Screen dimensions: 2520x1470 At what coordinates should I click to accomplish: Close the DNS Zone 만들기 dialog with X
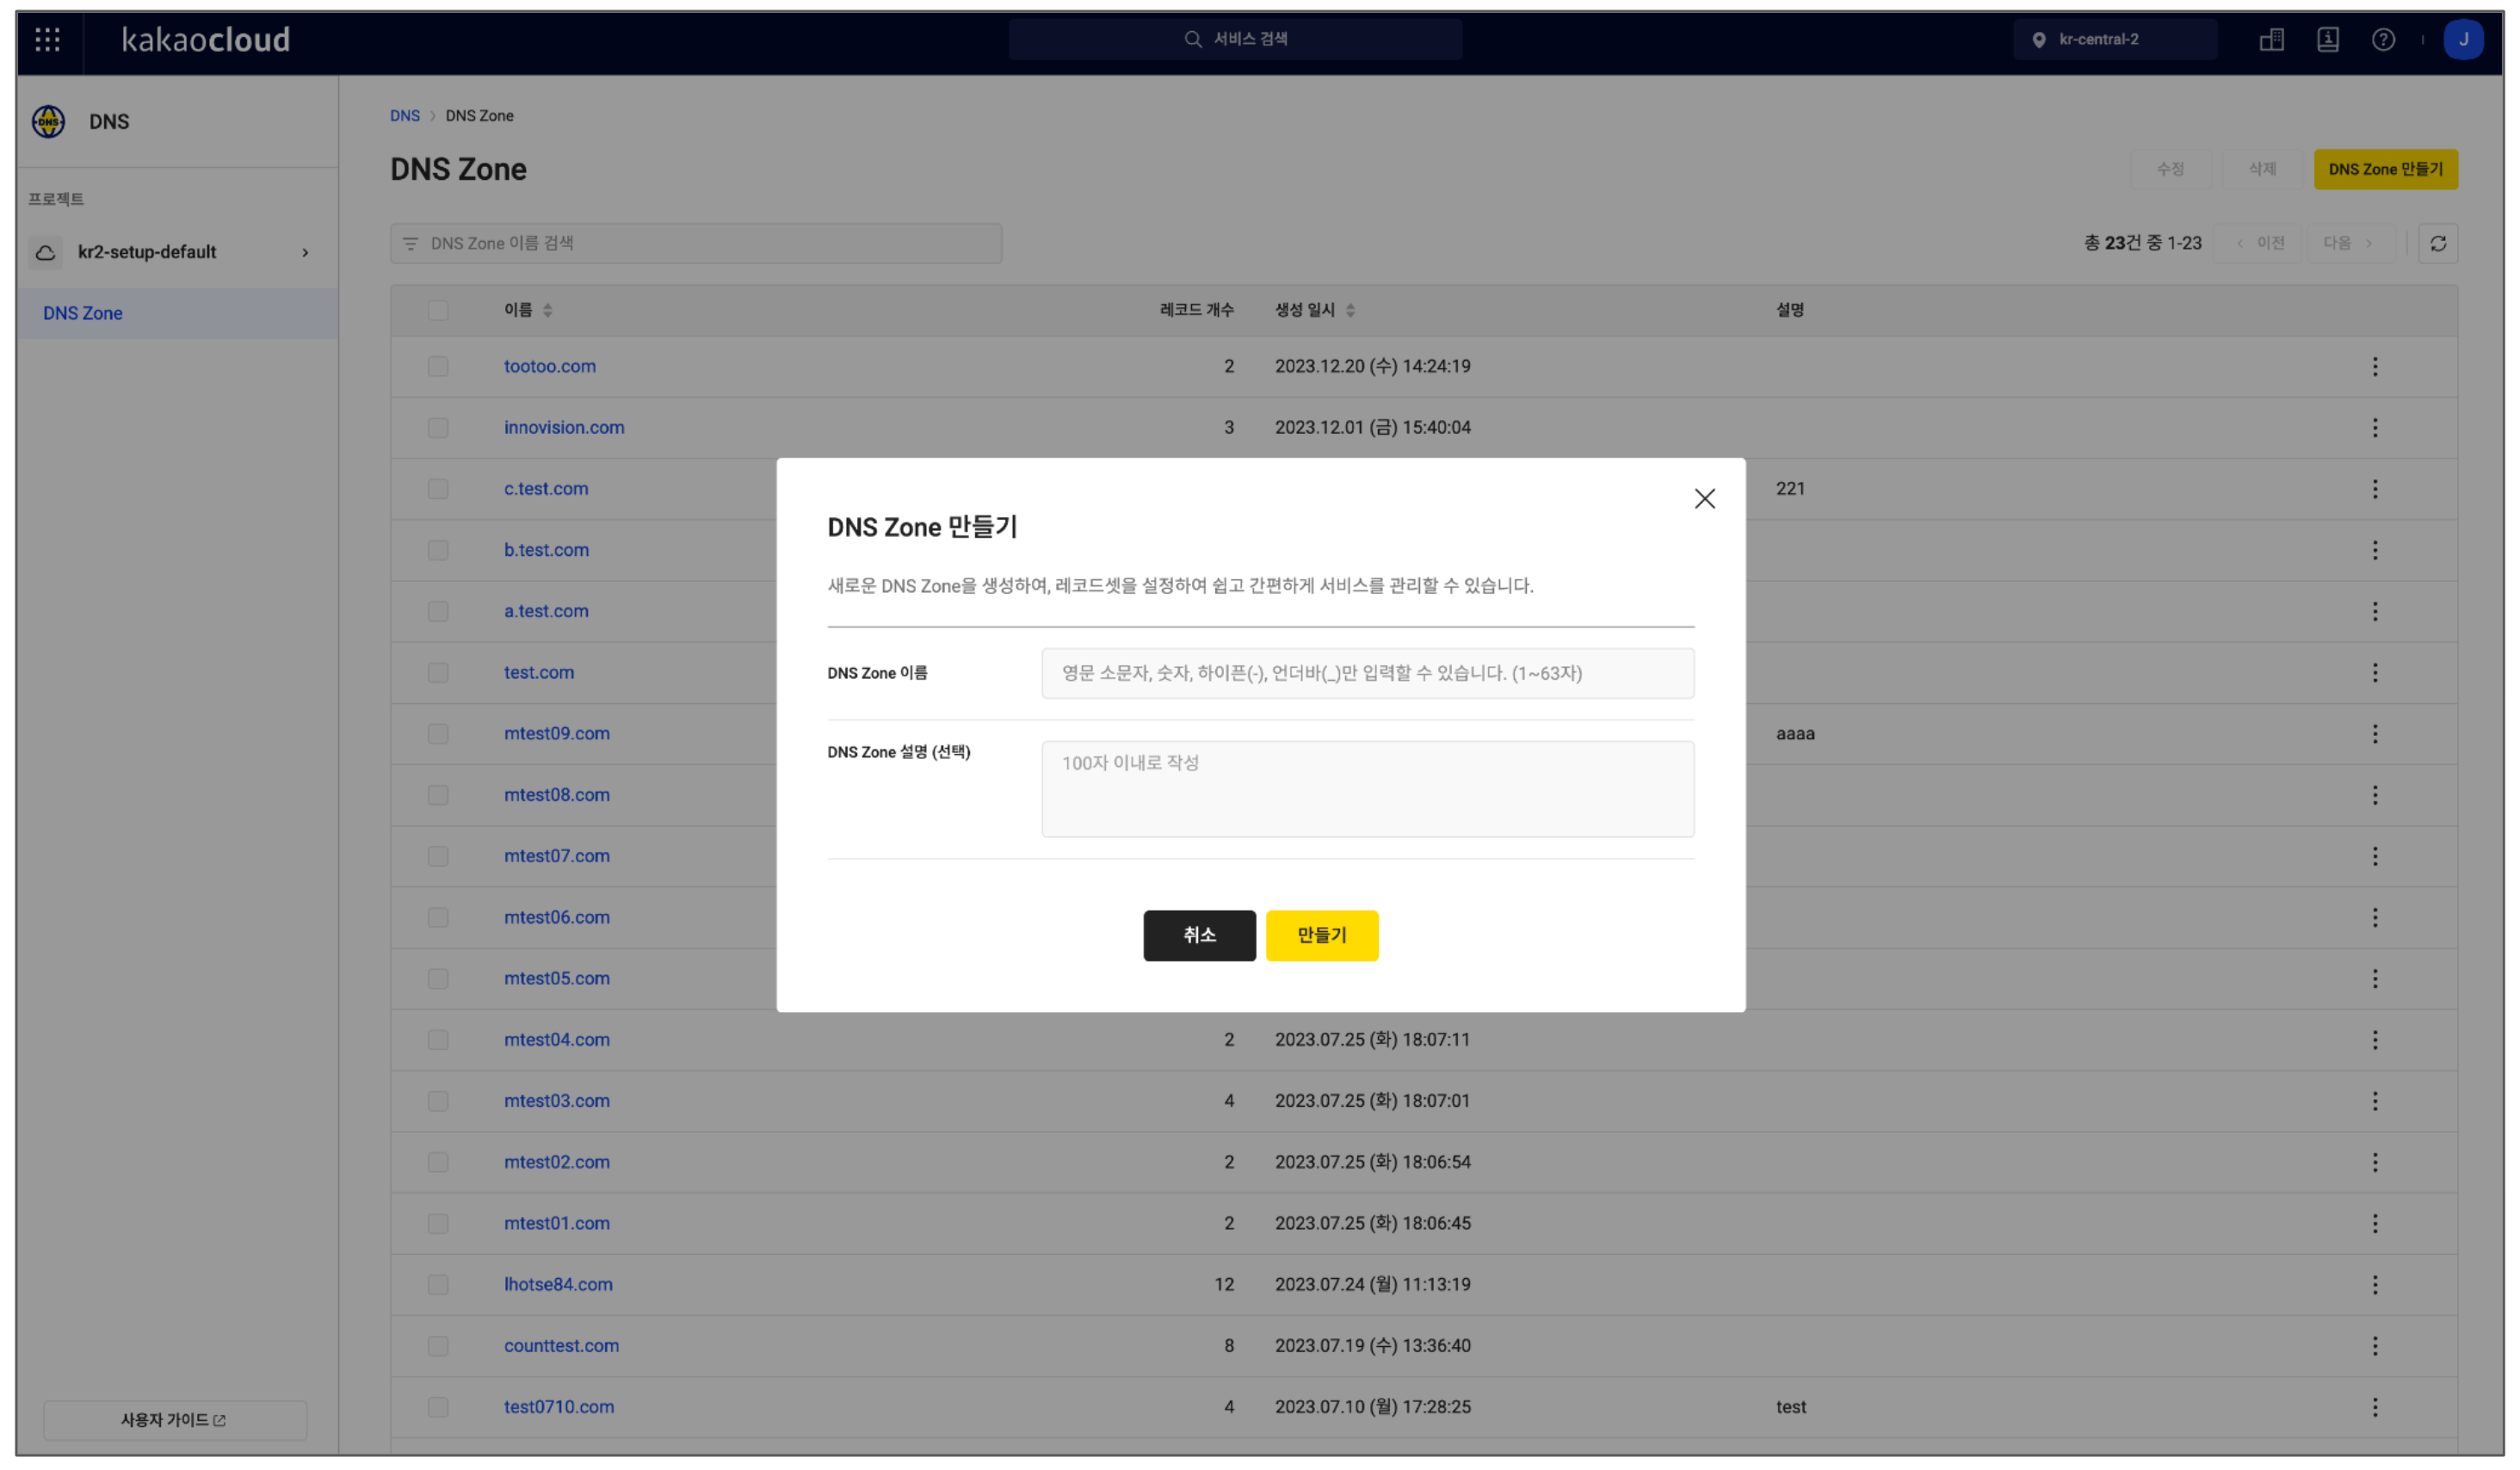[1704, 498]
